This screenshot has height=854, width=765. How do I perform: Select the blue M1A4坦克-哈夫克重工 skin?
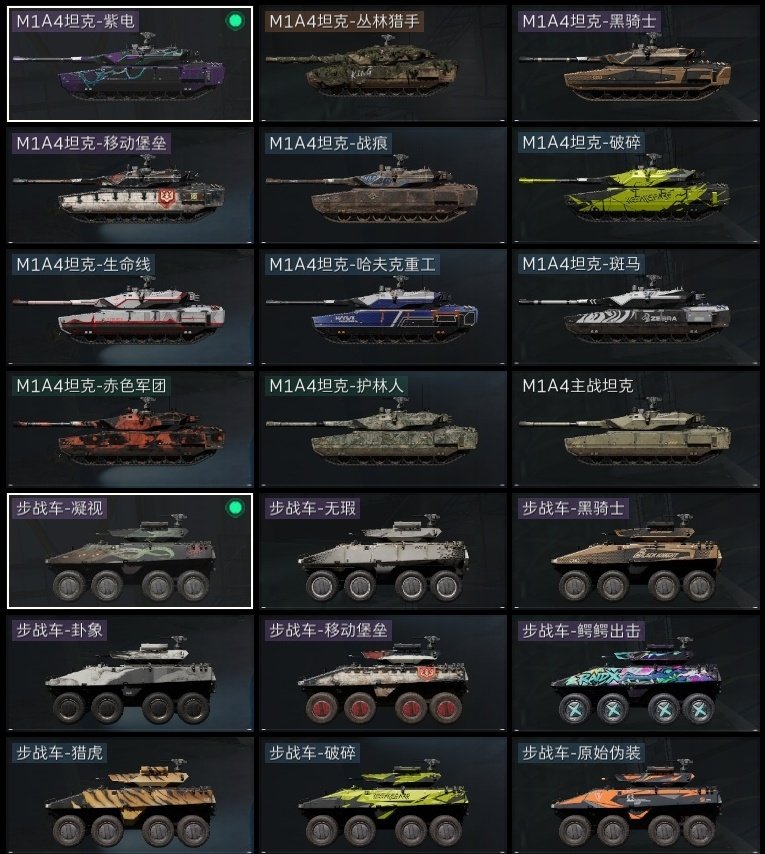point(383,307)
